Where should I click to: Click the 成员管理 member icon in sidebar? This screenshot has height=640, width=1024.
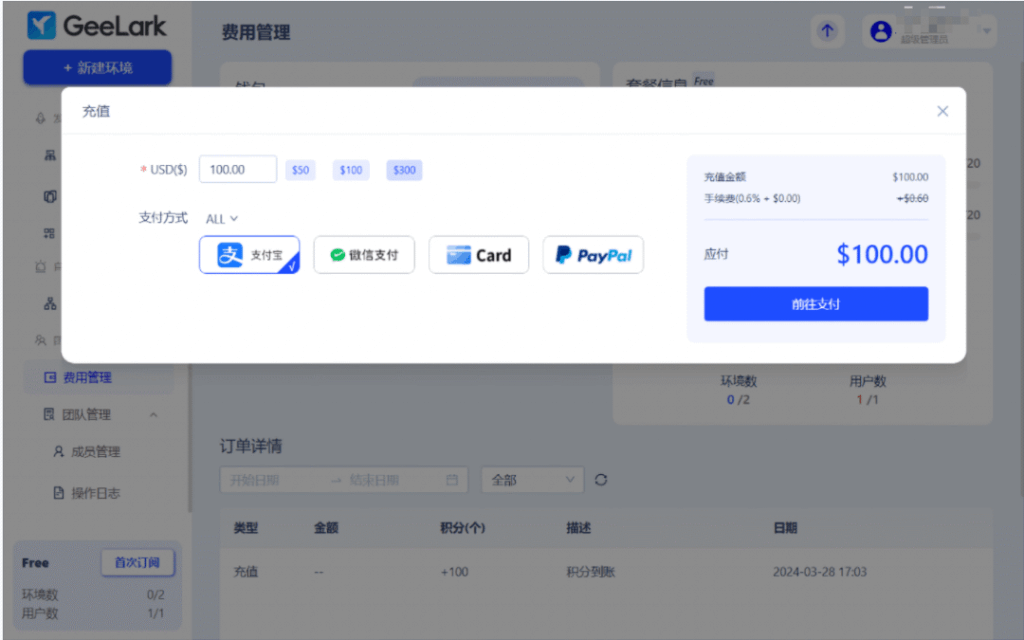click(x=59, y=452)
